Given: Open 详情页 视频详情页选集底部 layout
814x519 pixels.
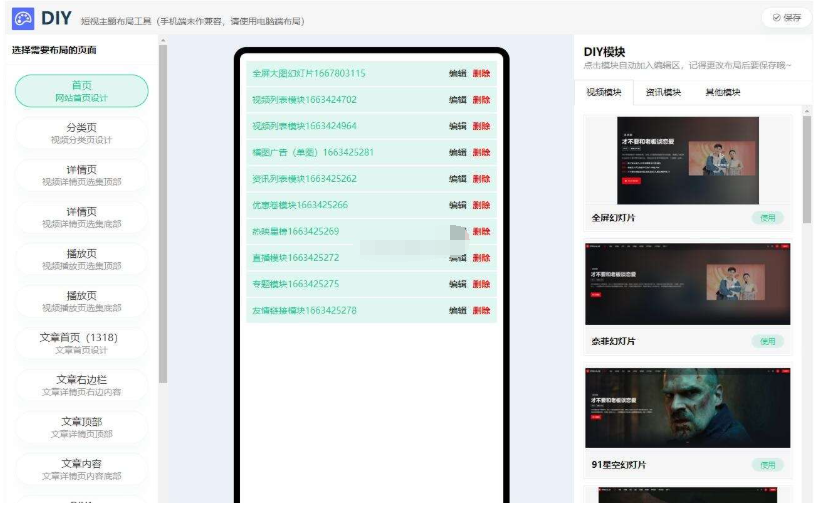Looking at the screenshot, I should tap(82, 217).
